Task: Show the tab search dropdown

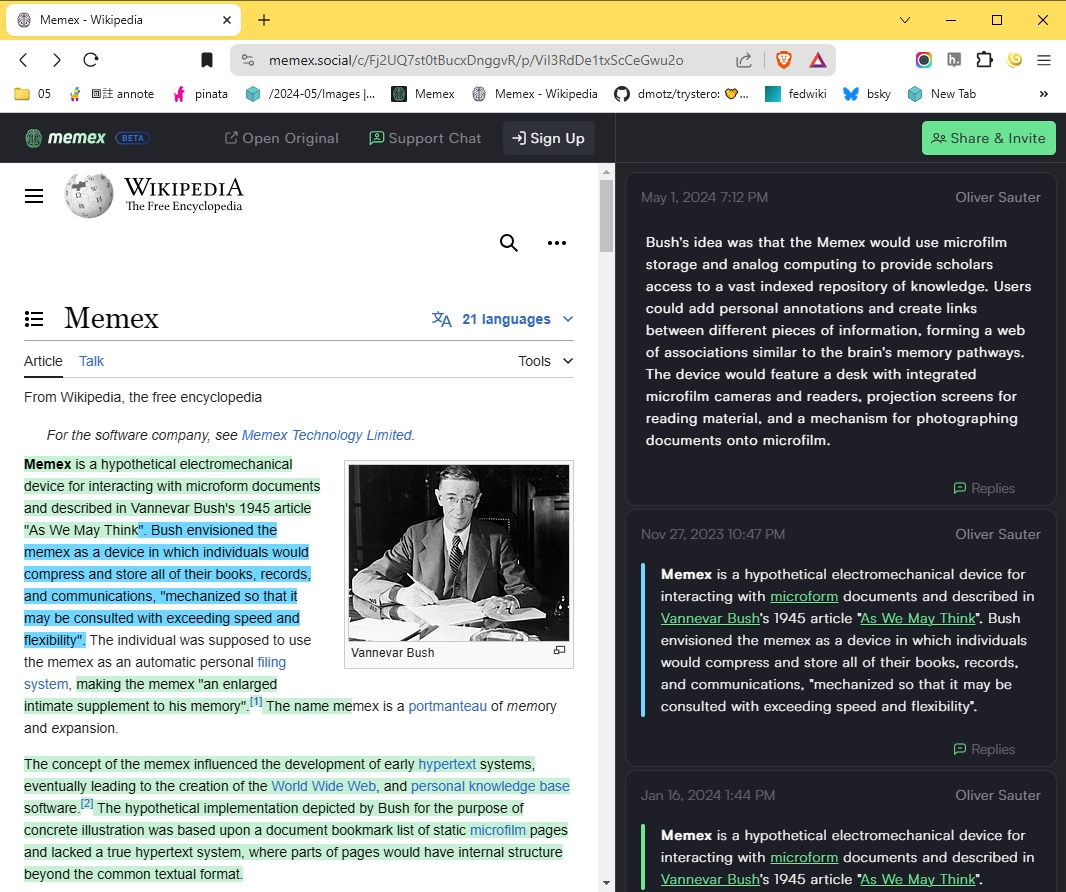Action: [x=905, y=20]
